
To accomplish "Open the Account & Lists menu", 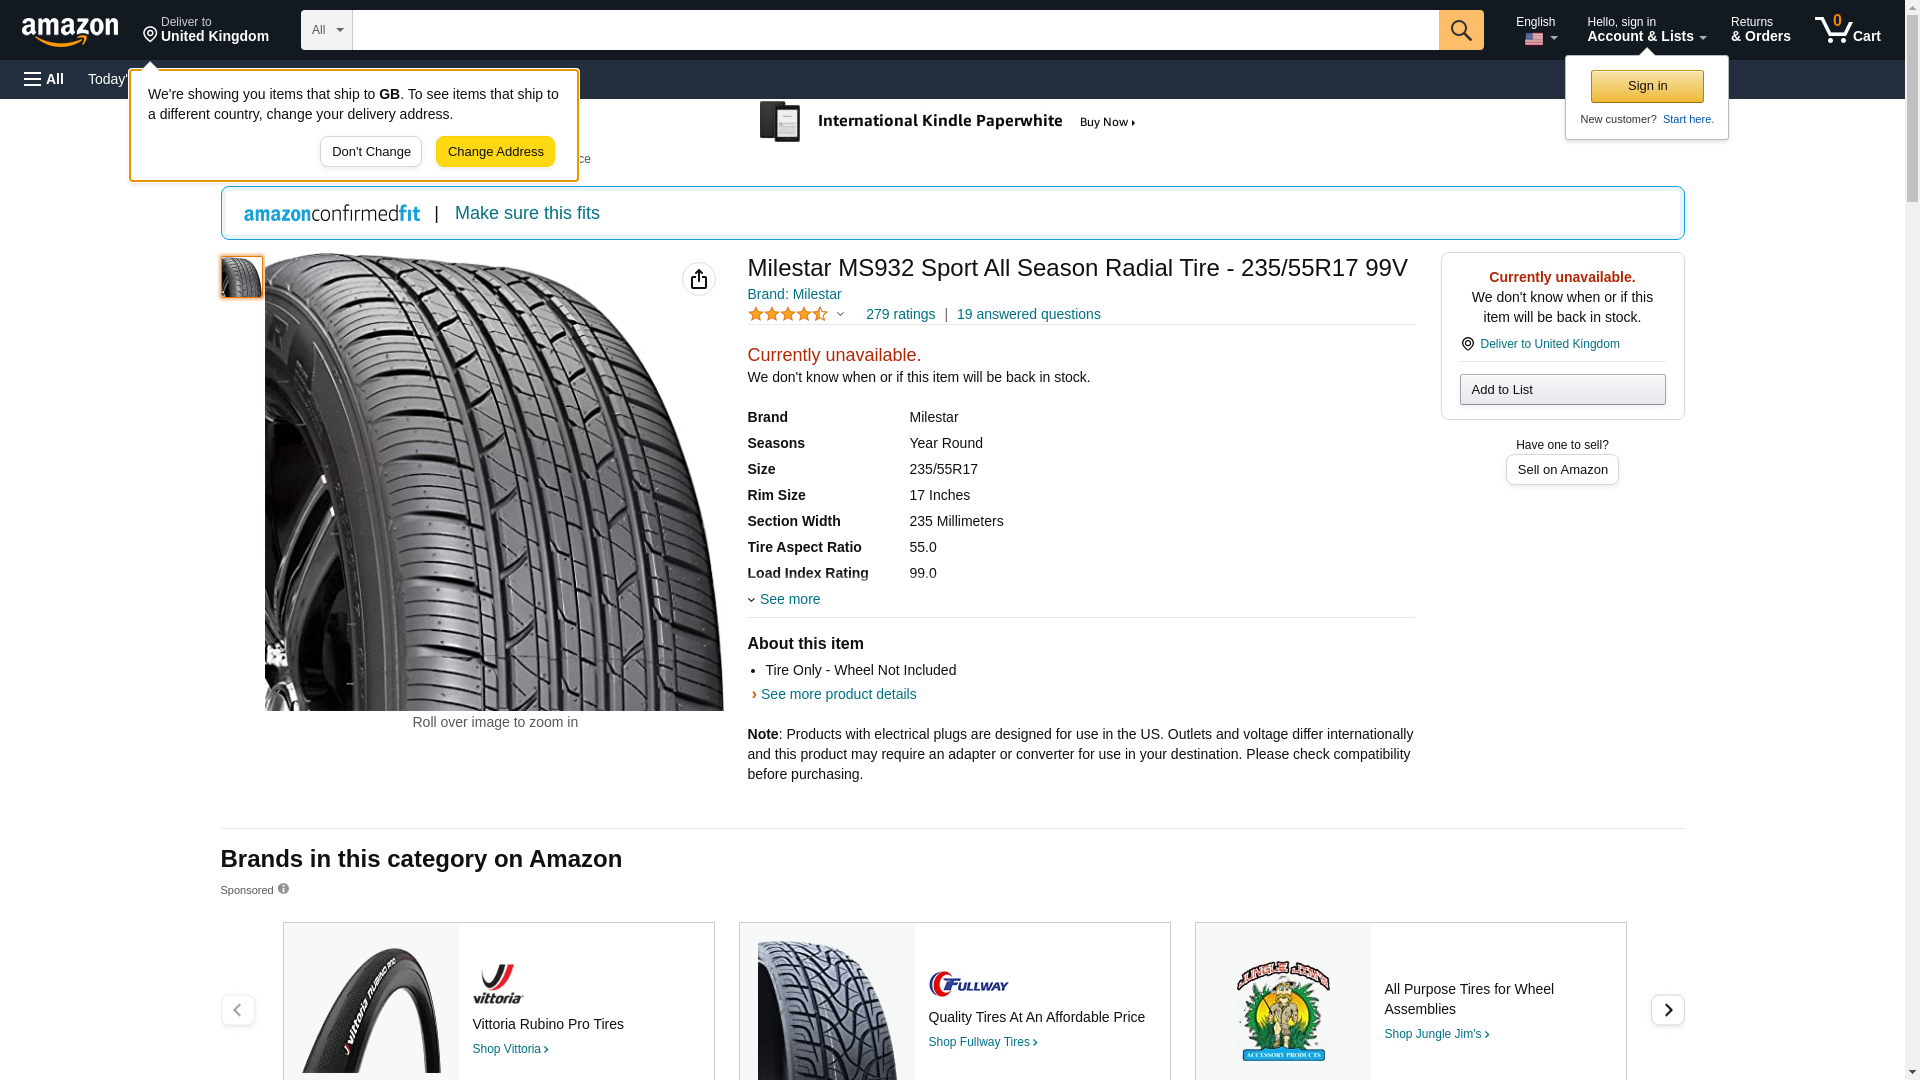I will click(x=1646, y=30).
